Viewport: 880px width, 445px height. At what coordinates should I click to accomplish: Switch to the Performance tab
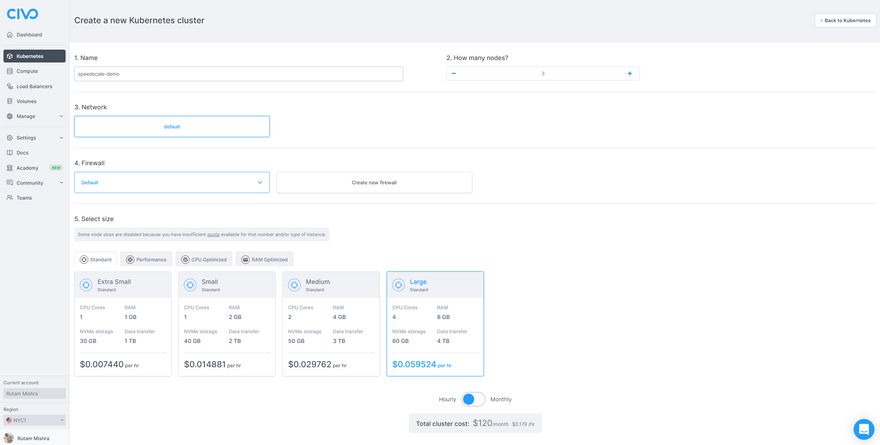pos(146,260)
